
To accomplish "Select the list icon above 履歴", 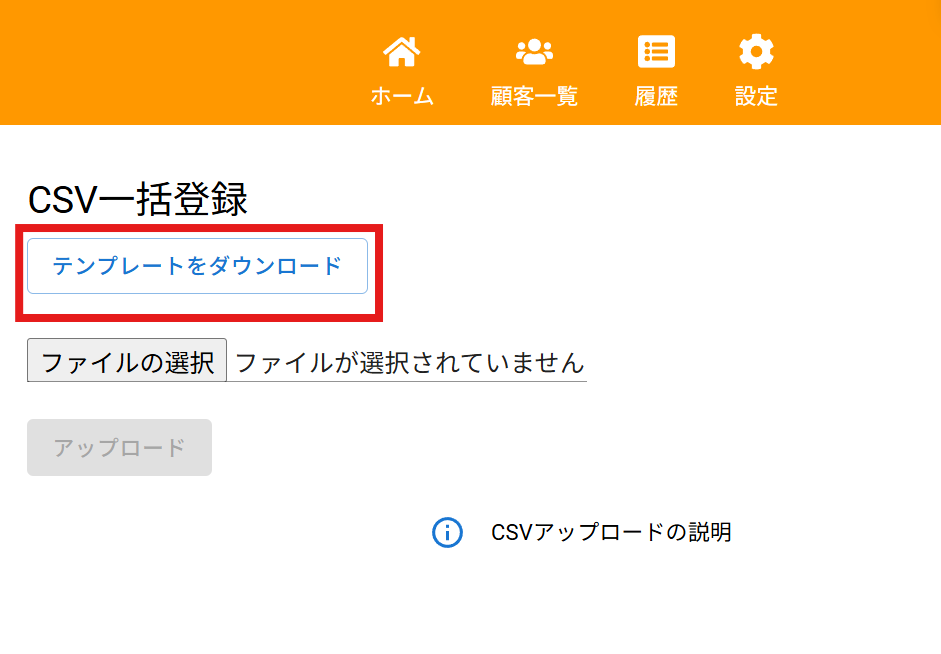I will (656, 52).
